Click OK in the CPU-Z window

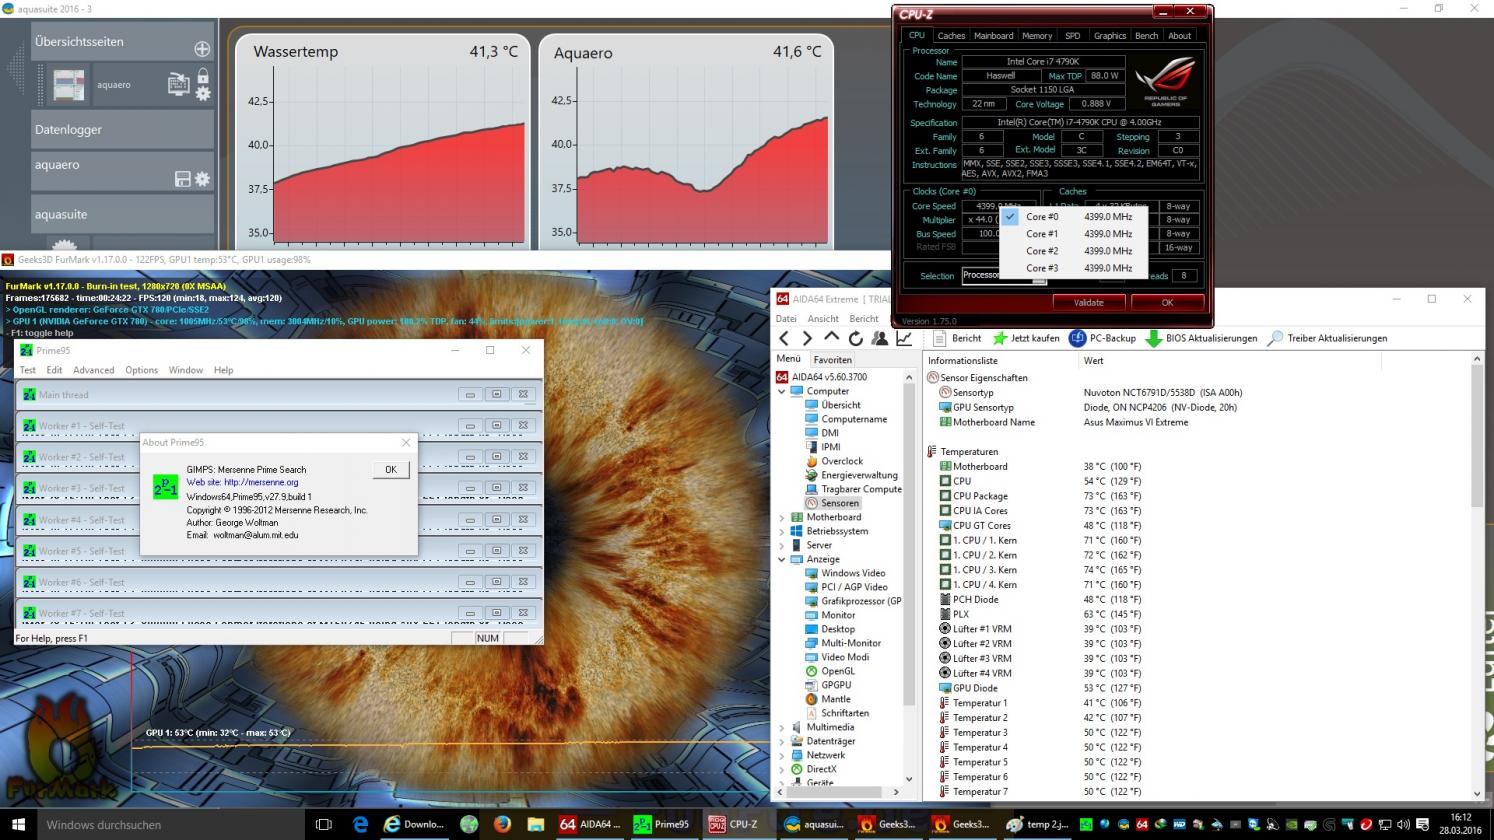tap(1167, 302)
